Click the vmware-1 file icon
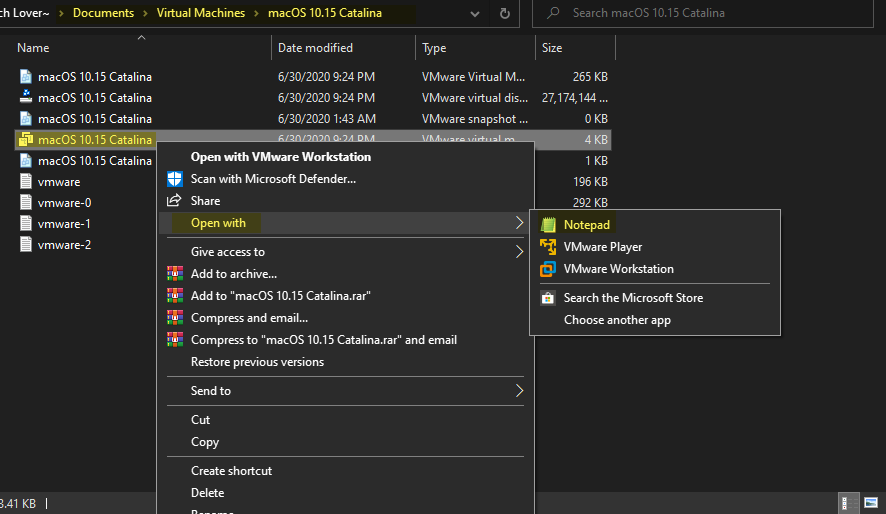Viewport: 886px width, 514px height. tap(25, 223)
